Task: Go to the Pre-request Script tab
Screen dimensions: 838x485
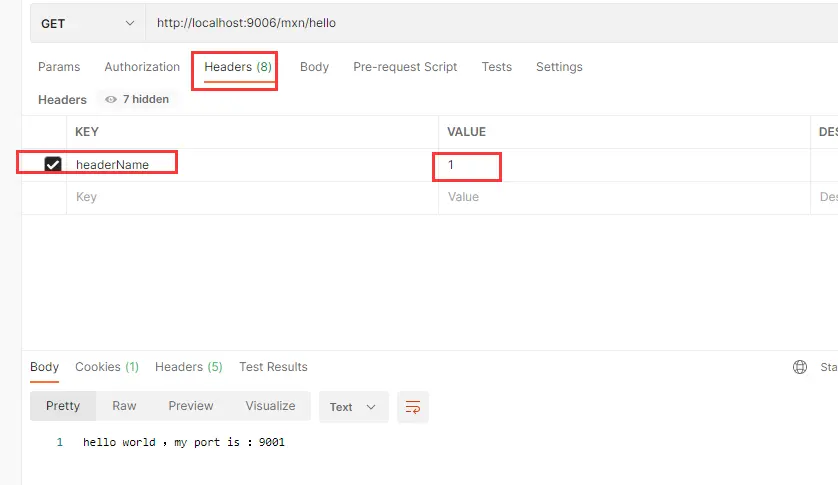Action: click(405, 67)
